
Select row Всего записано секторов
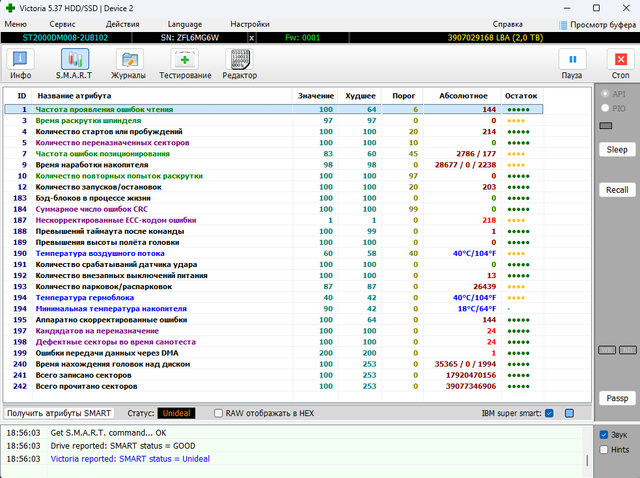click(273, 375)
